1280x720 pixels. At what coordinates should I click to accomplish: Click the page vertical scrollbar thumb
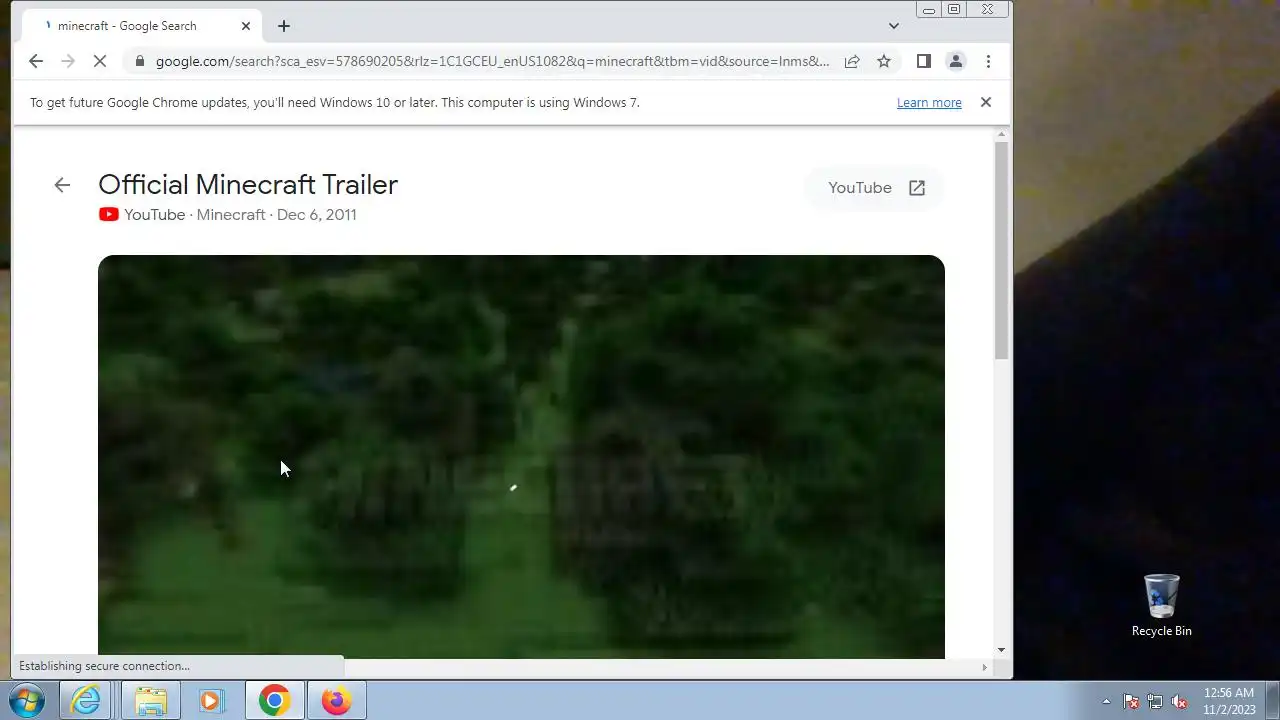click(1001, 252)
